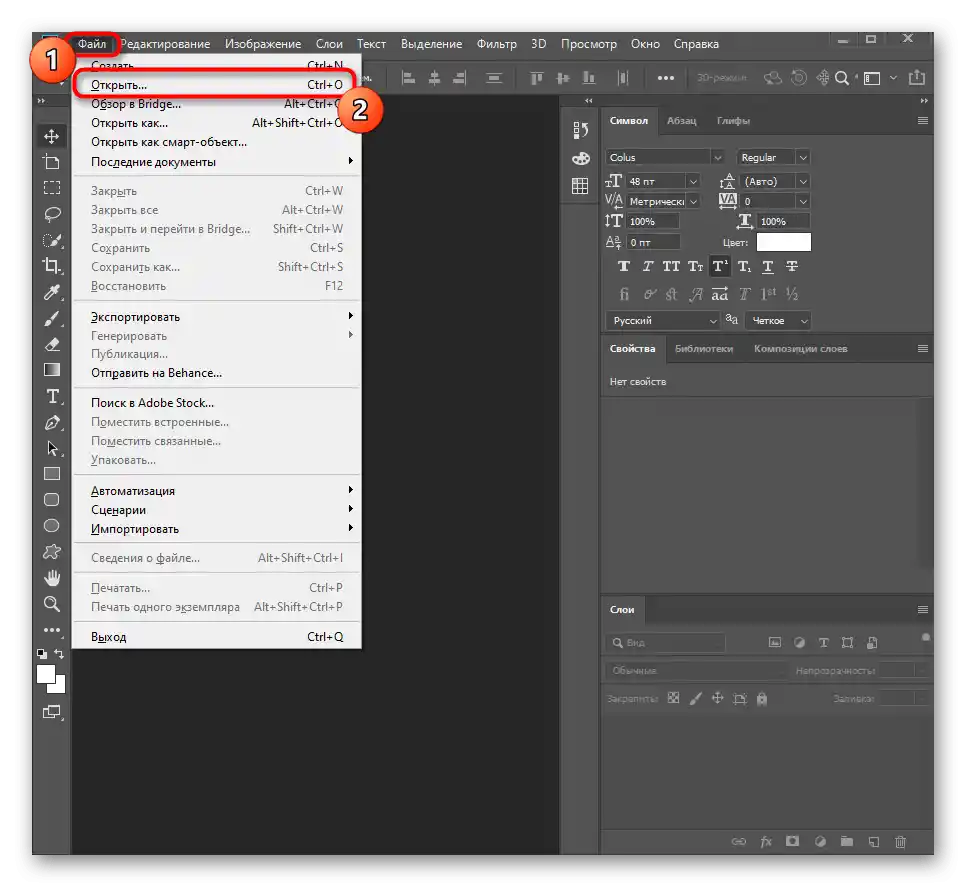
Task: Expand the Русский language dropdown
Action: (713, 321)
